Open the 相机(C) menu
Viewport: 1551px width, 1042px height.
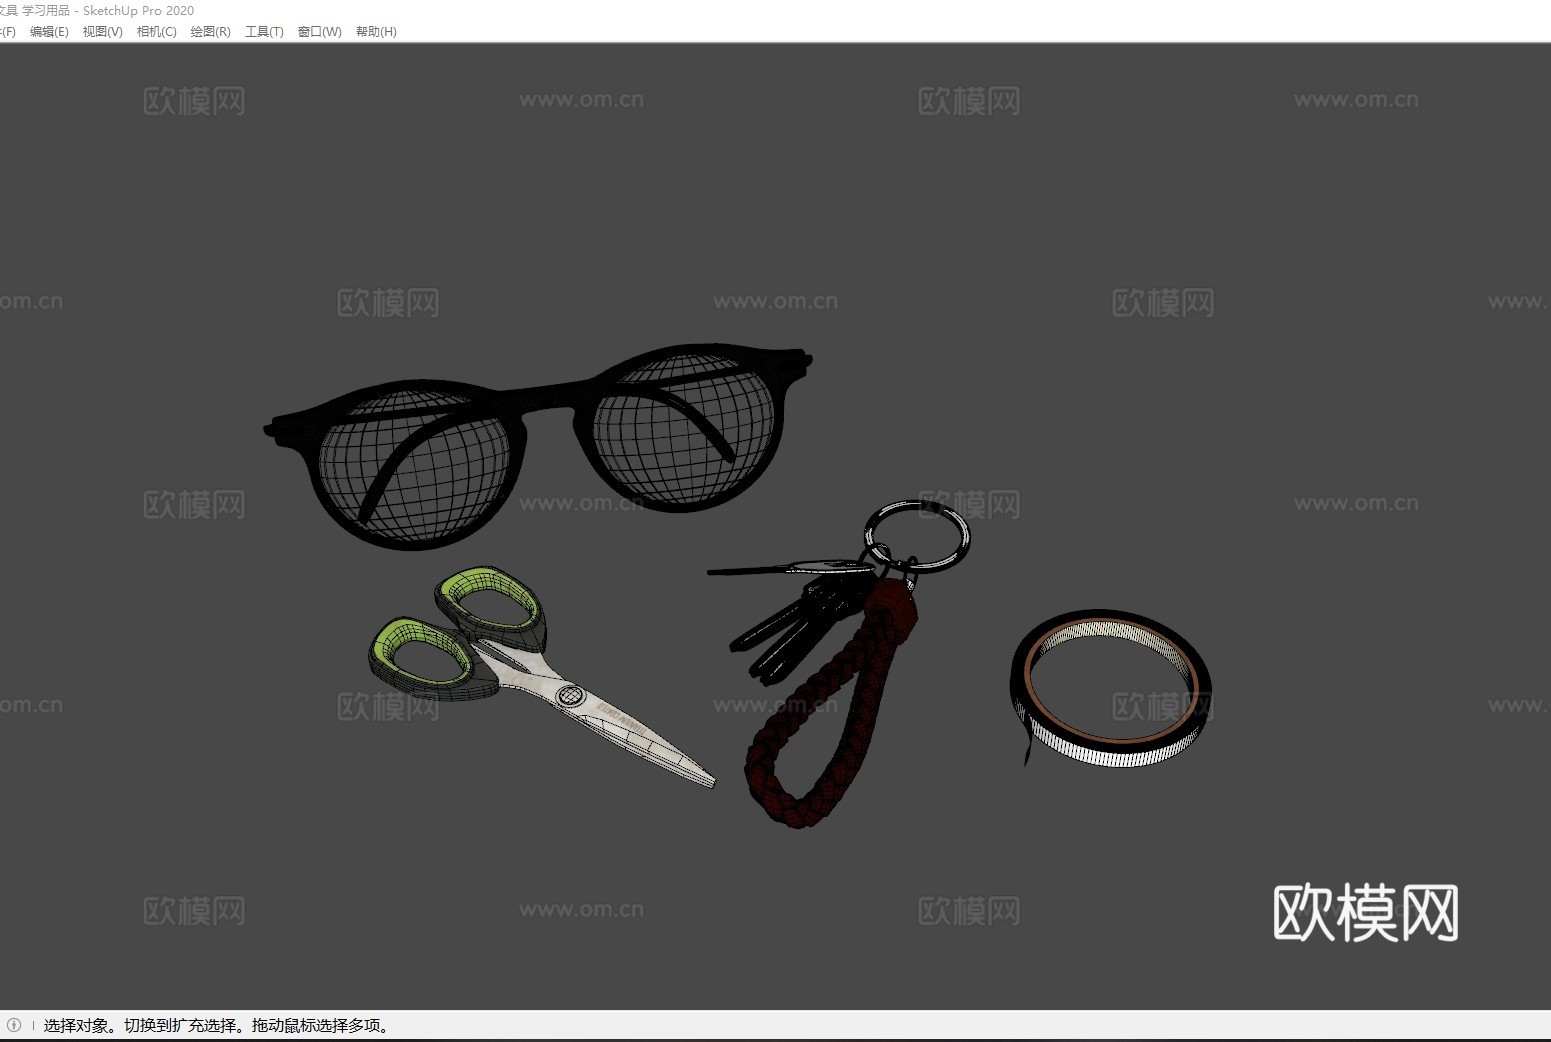click(x=157, y=32)
